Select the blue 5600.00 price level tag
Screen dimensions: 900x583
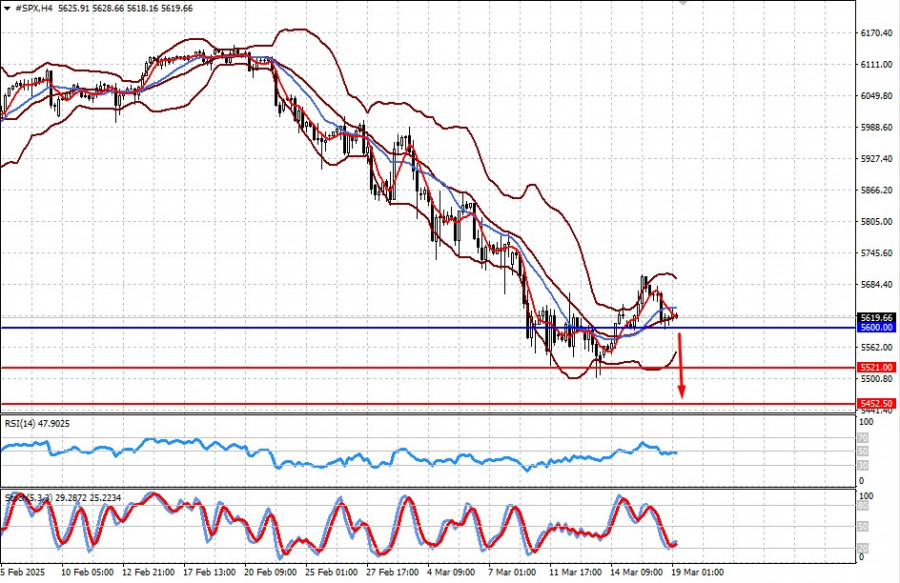pos(876,328)
